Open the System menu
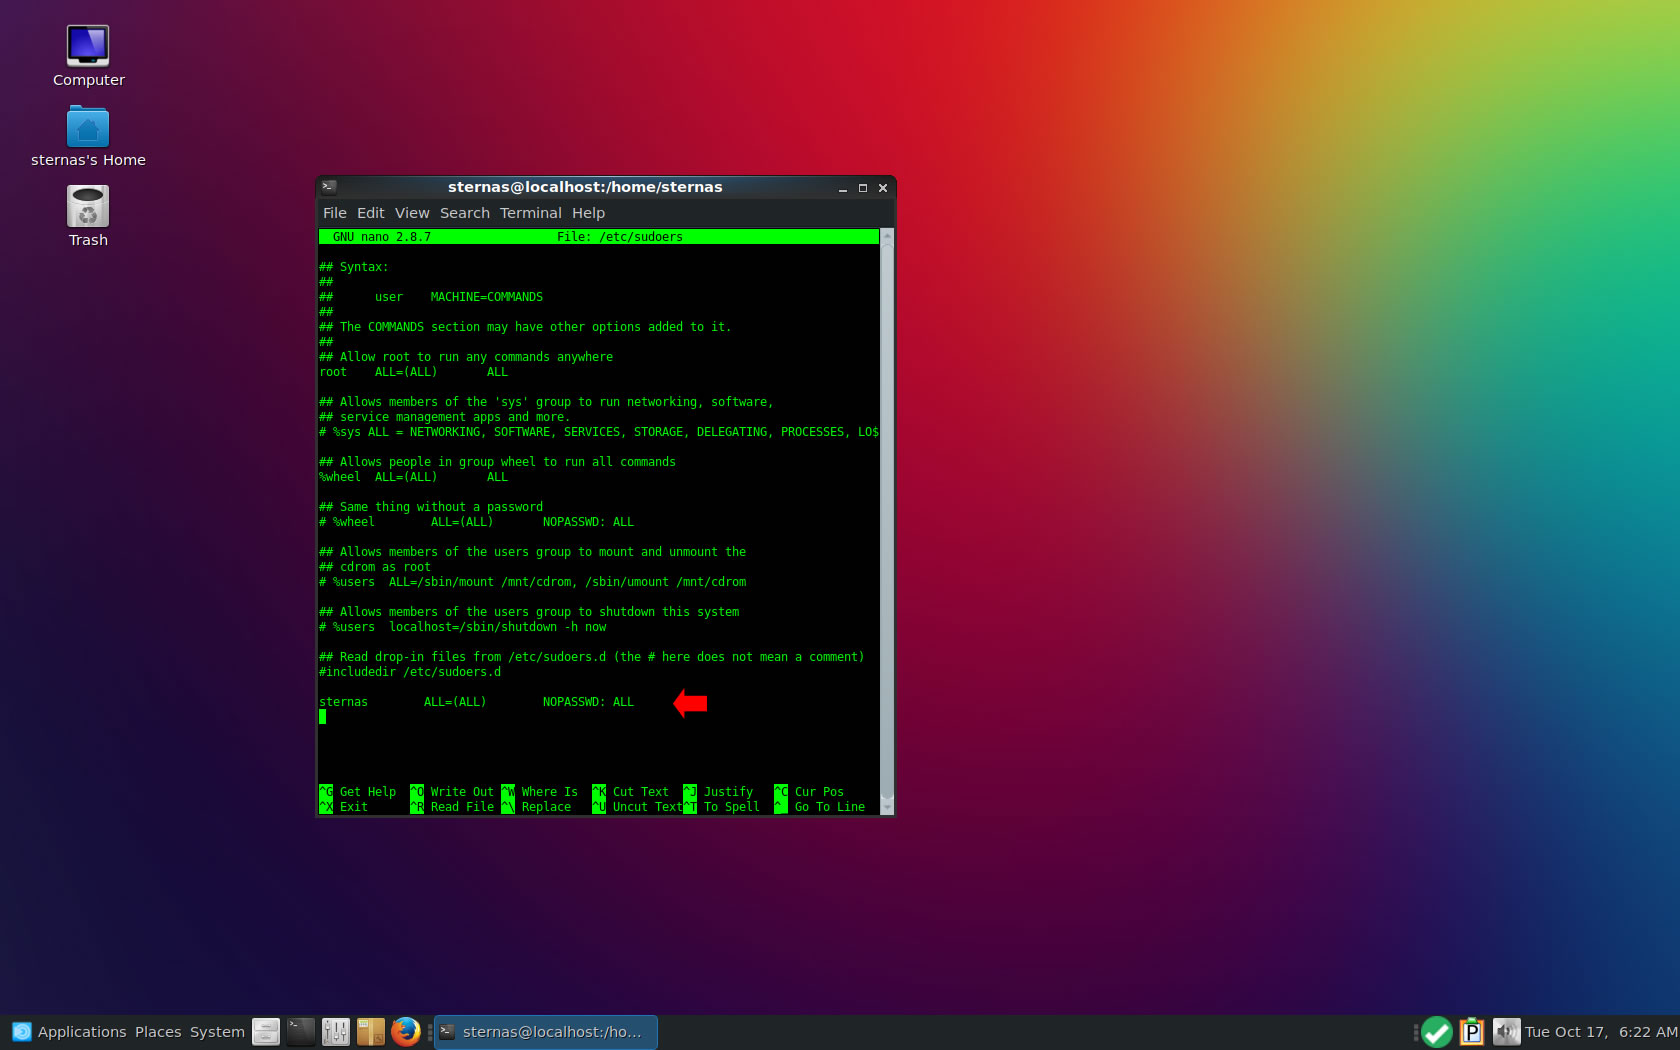Image resolution: width=1680 pixels, height=1050 pixels. 217,1032
